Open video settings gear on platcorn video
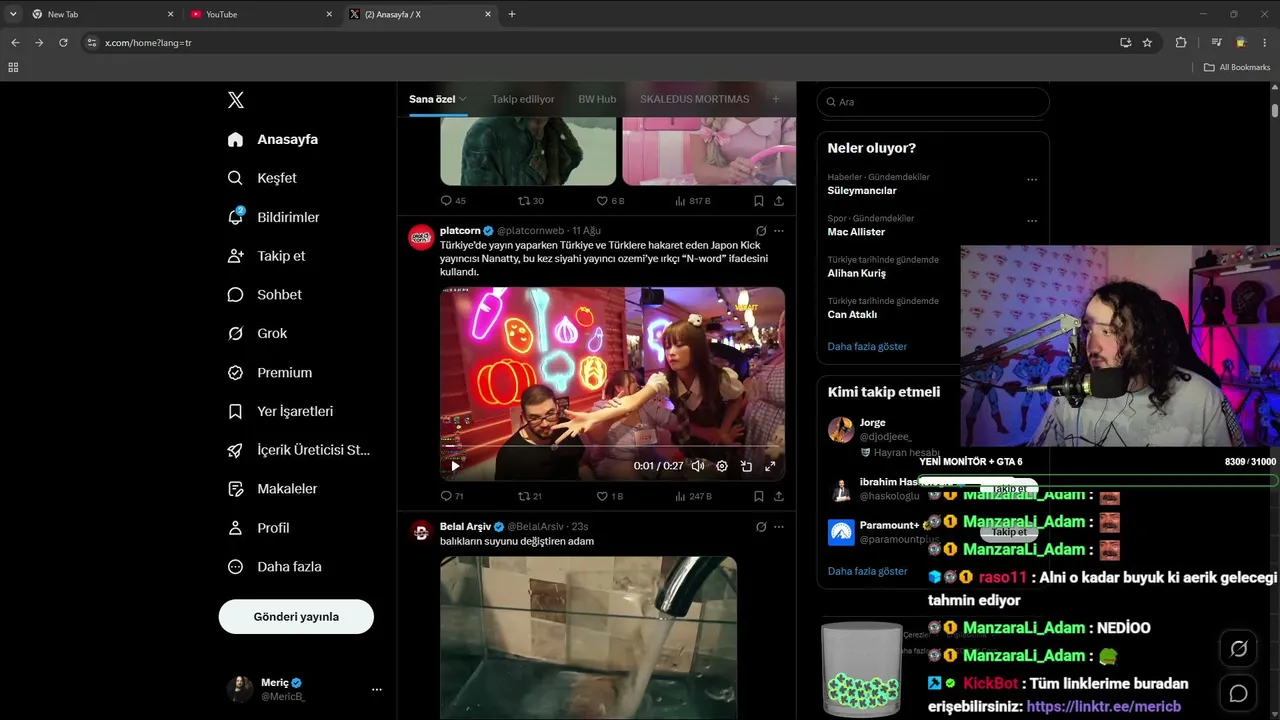This screenshot has width=1280, height=720. tap(722, 466)
